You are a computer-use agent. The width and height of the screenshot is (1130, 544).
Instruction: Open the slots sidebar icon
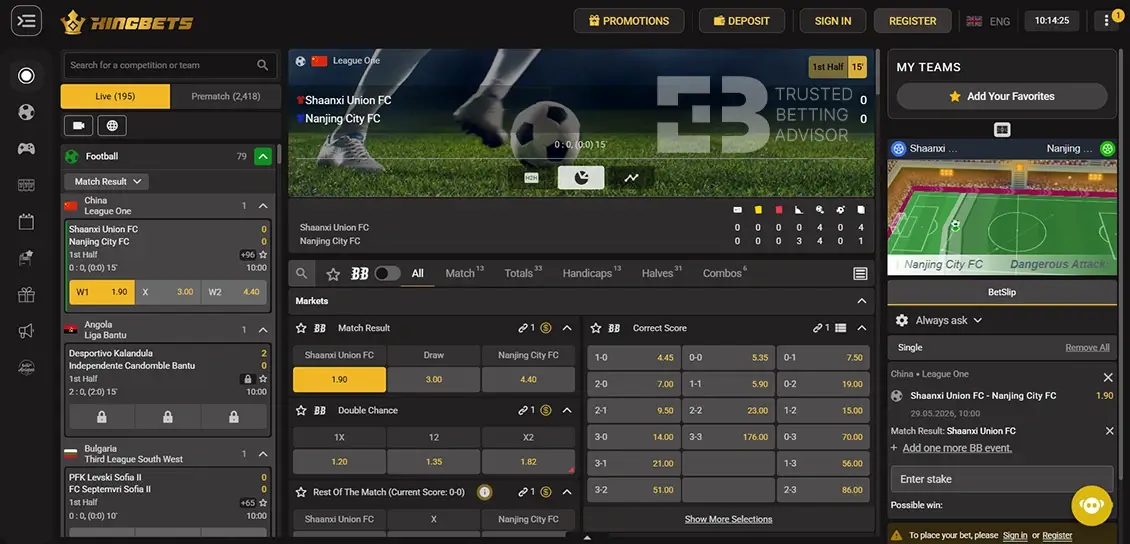click(x=26, y=185)
